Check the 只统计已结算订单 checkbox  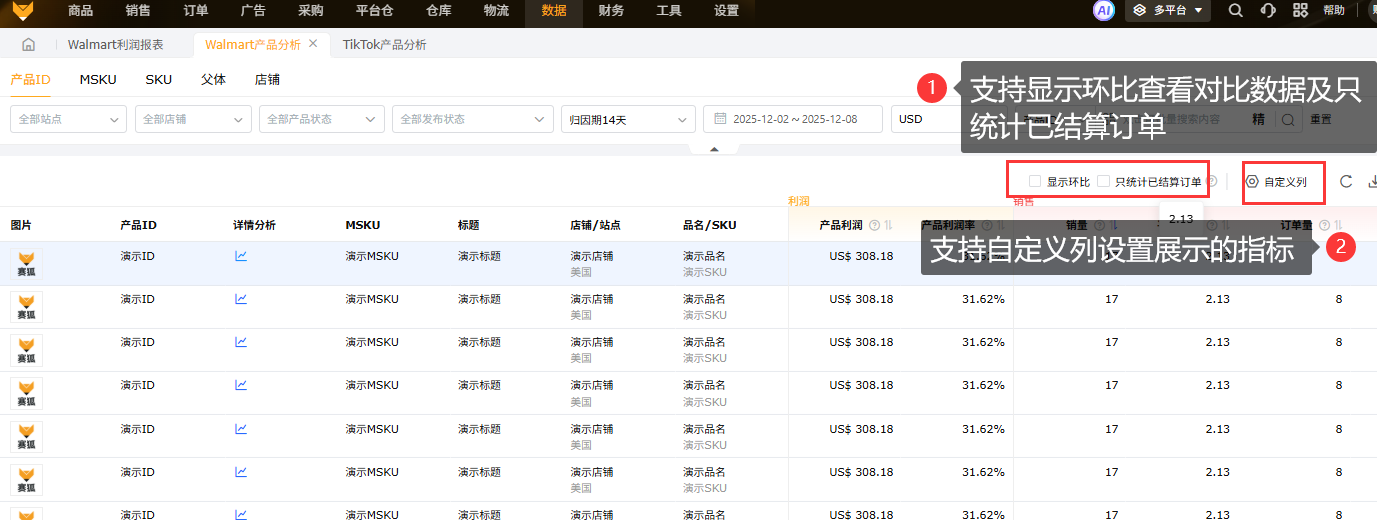(x=1104, y=182)
